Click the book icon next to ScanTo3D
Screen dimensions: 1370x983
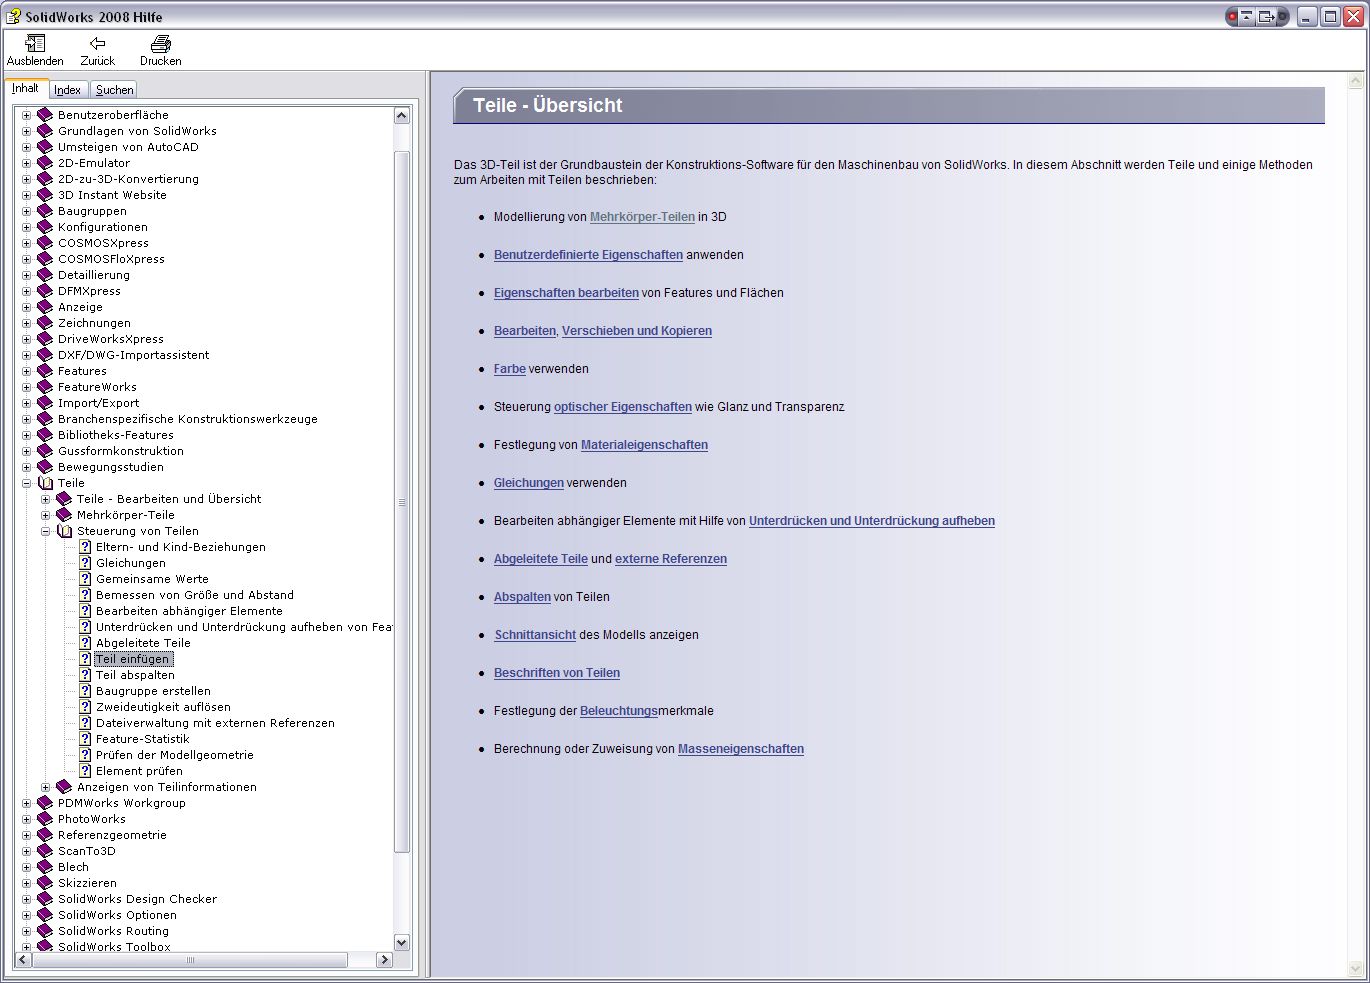45,851
